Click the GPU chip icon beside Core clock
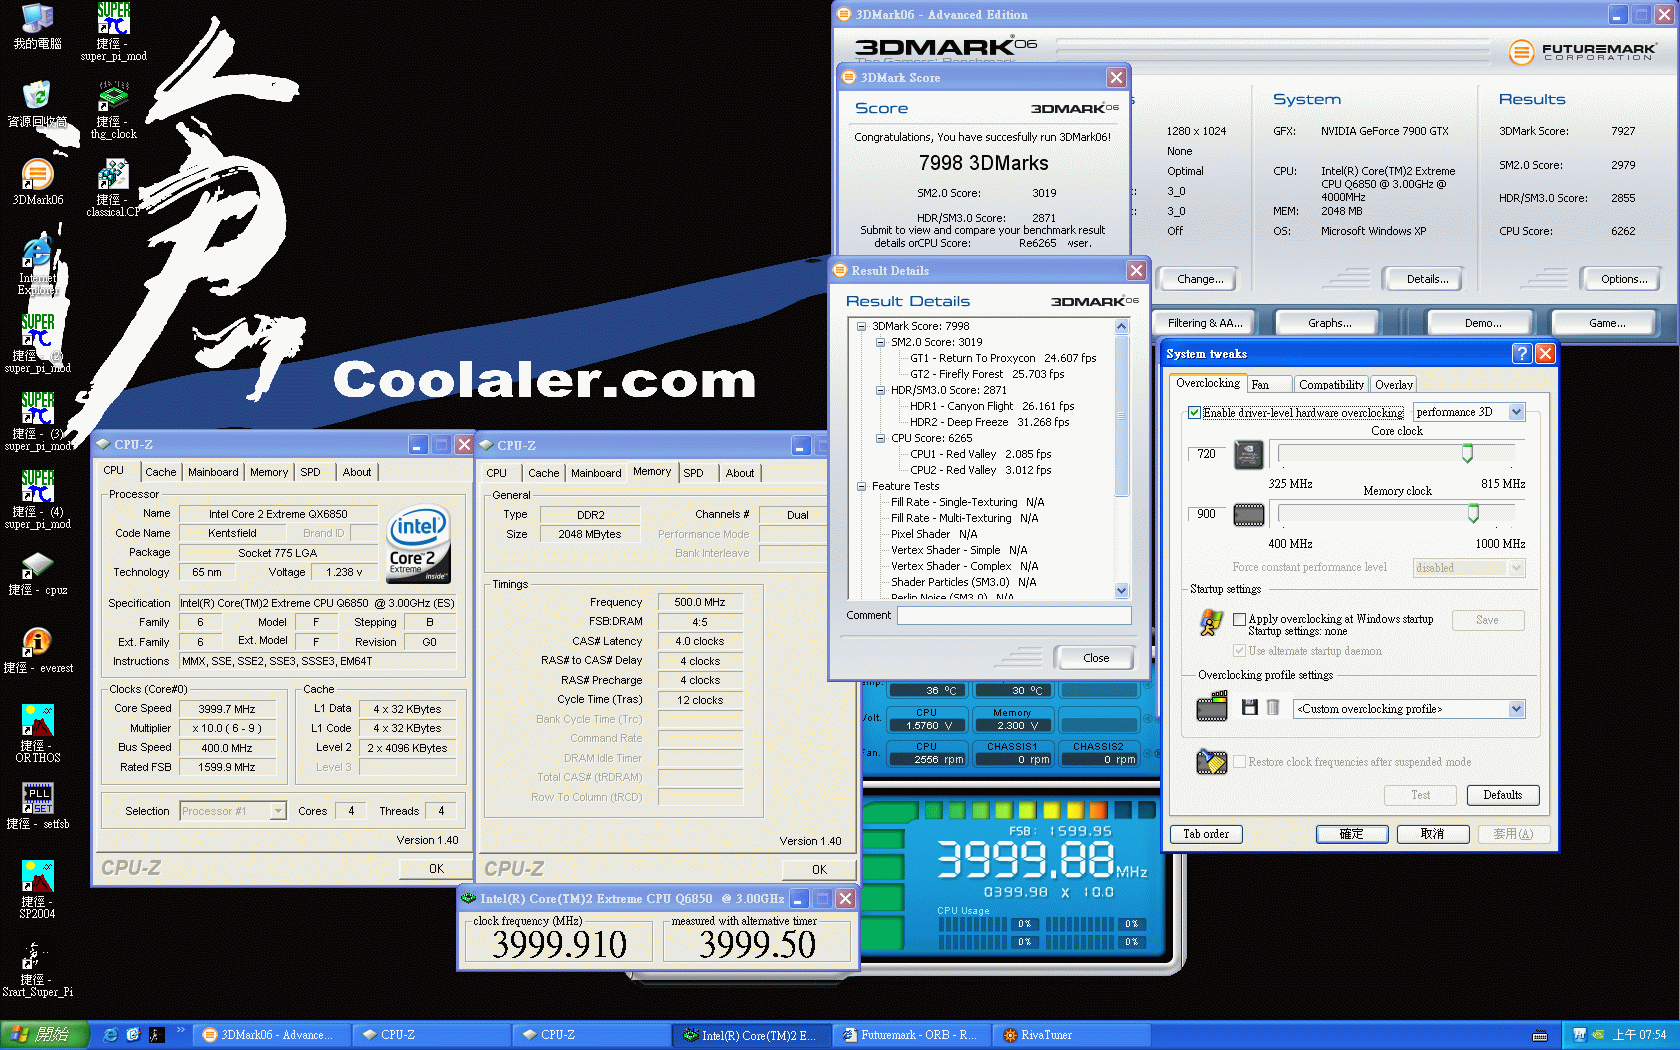 tap(1248, 455)
